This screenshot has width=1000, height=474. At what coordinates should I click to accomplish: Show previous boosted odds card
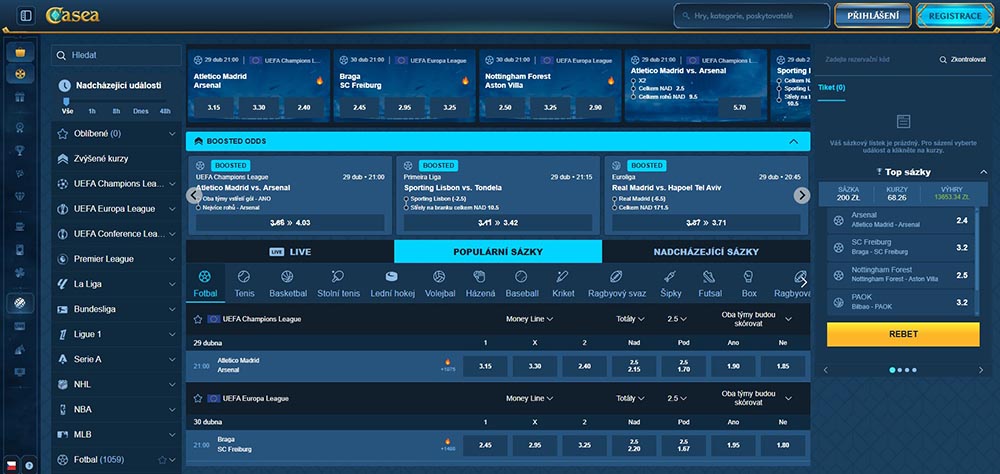tap(194, 195)
